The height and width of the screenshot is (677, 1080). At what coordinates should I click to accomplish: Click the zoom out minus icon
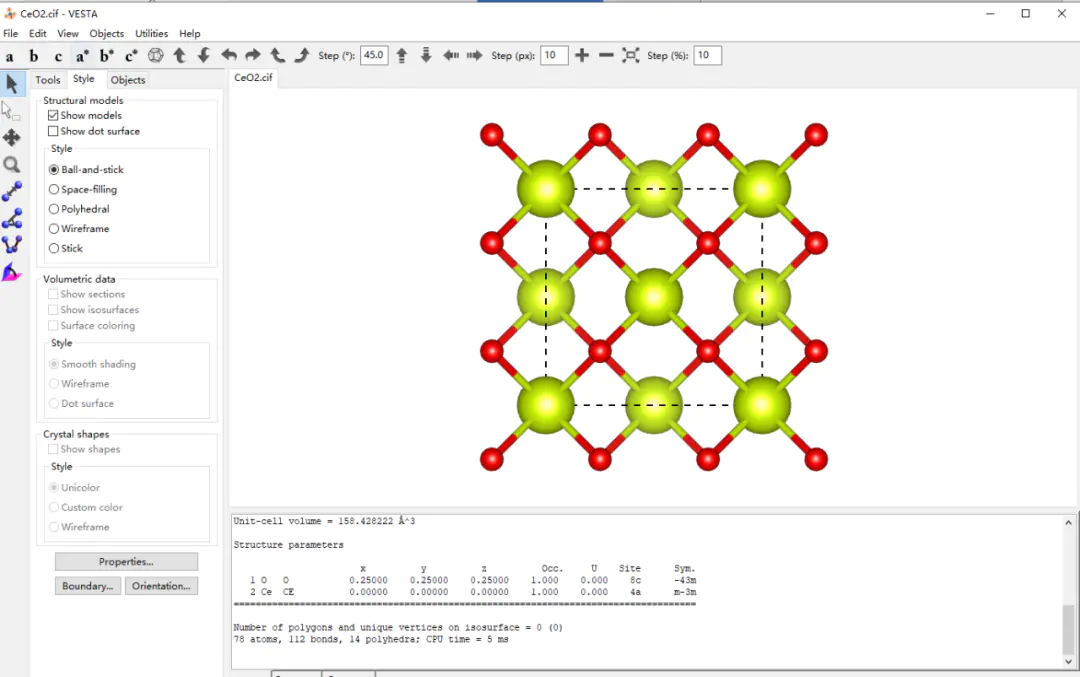coord(606,56)
